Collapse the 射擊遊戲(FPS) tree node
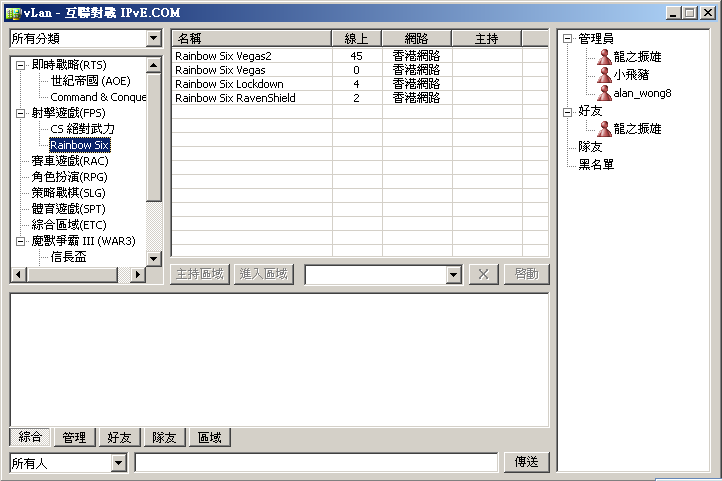 click(20, 113)
